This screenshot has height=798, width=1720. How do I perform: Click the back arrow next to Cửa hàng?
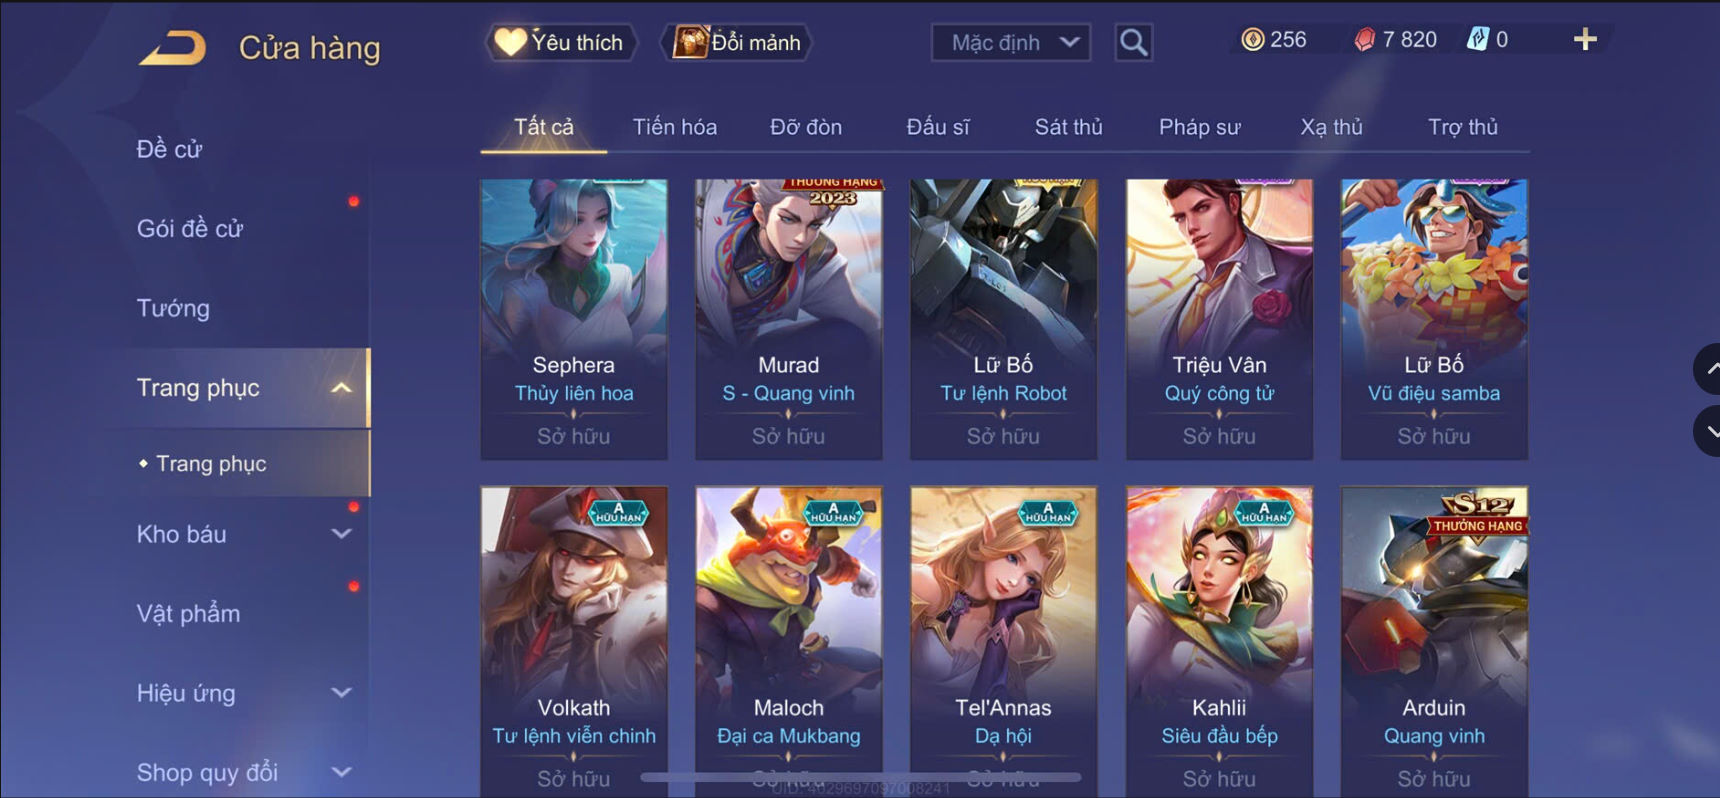(x=172, y=47)
